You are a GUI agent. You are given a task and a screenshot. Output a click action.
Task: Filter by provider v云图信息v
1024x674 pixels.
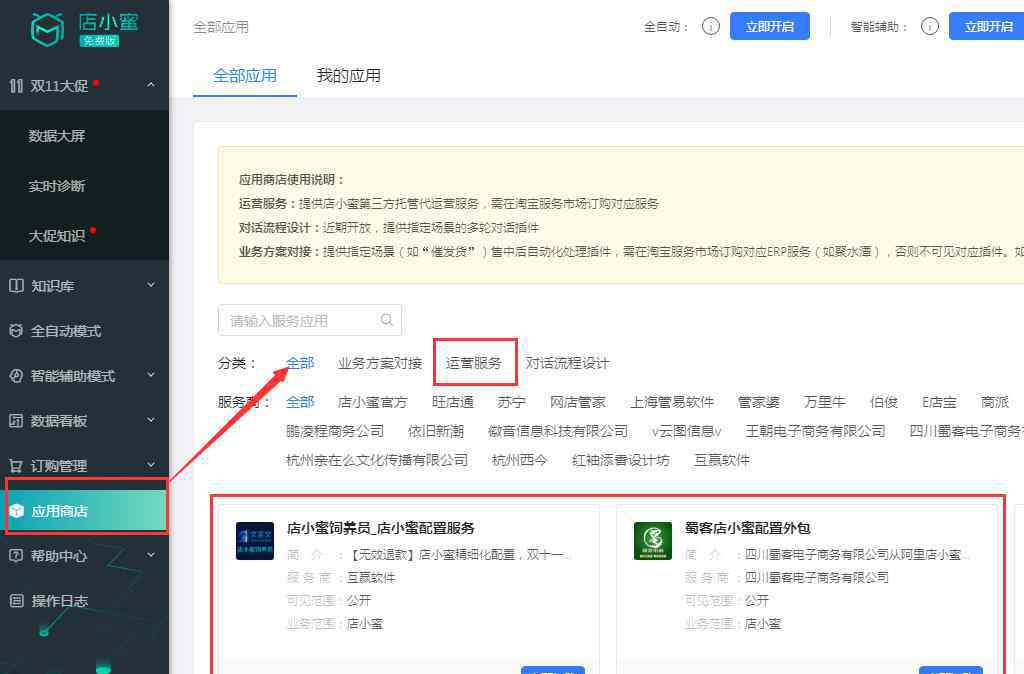point(686,431)
